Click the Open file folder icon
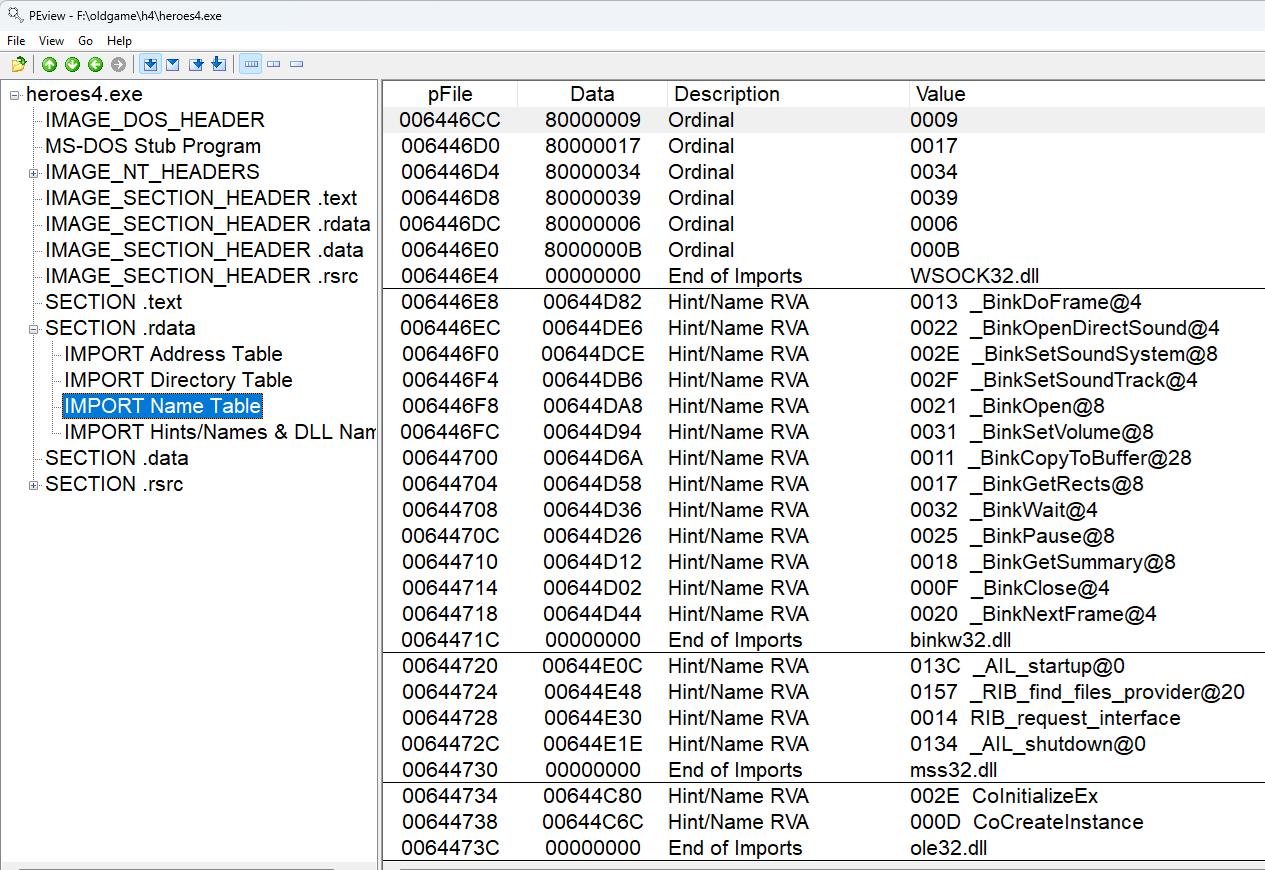1265x870 pixels. [18, 65]
